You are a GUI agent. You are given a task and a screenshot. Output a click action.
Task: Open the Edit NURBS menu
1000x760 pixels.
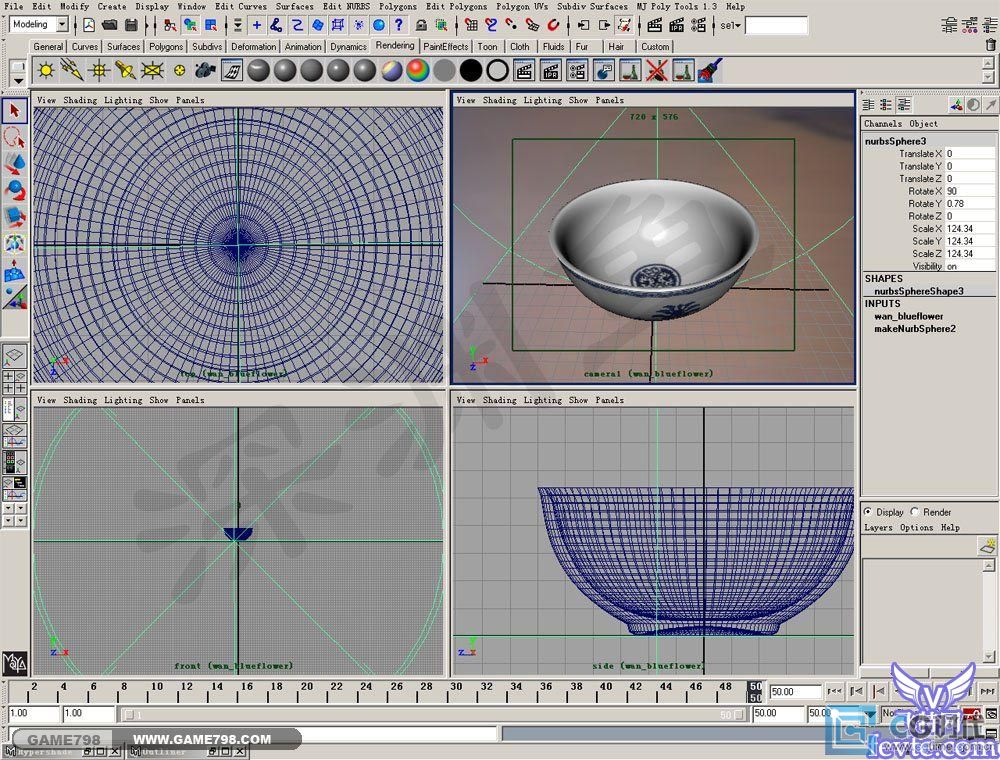[x=346, y=6]
